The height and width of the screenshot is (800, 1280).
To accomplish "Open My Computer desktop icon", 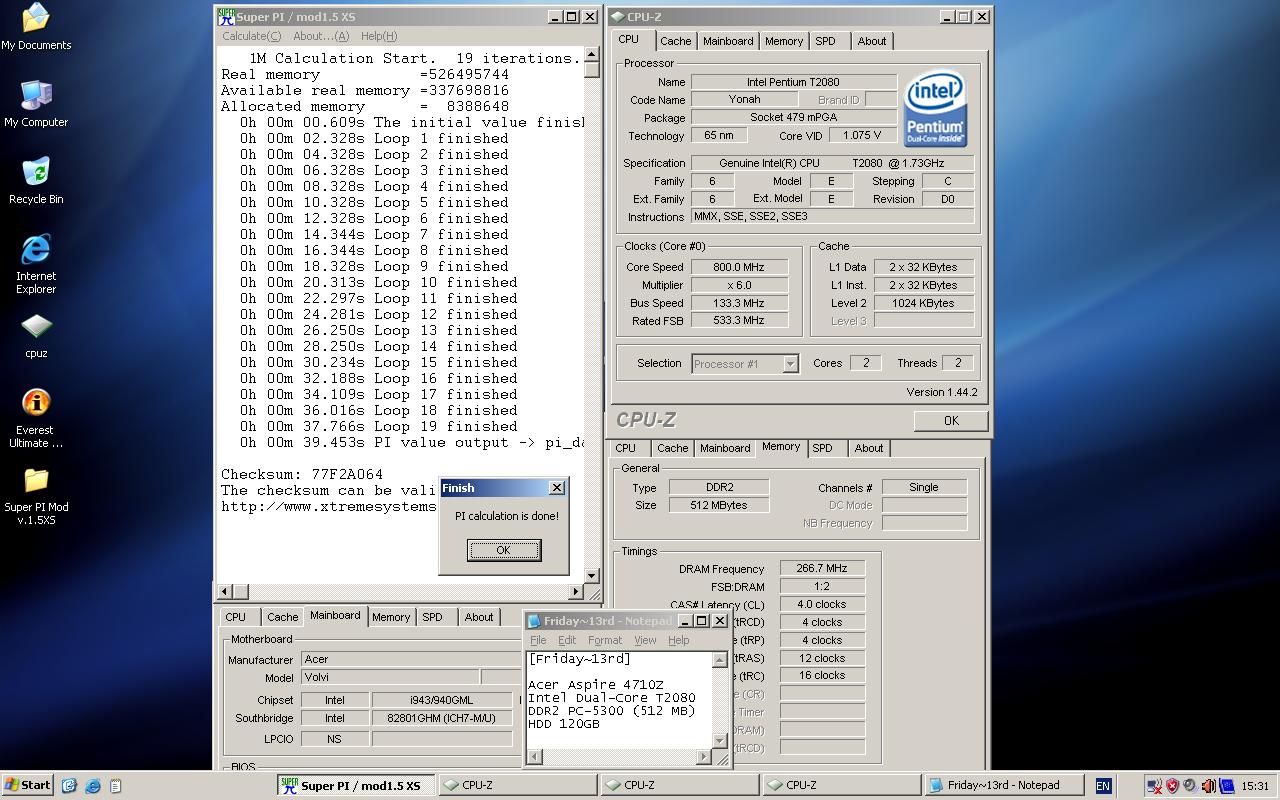I will pyautogui.click(x=36, y=104).
